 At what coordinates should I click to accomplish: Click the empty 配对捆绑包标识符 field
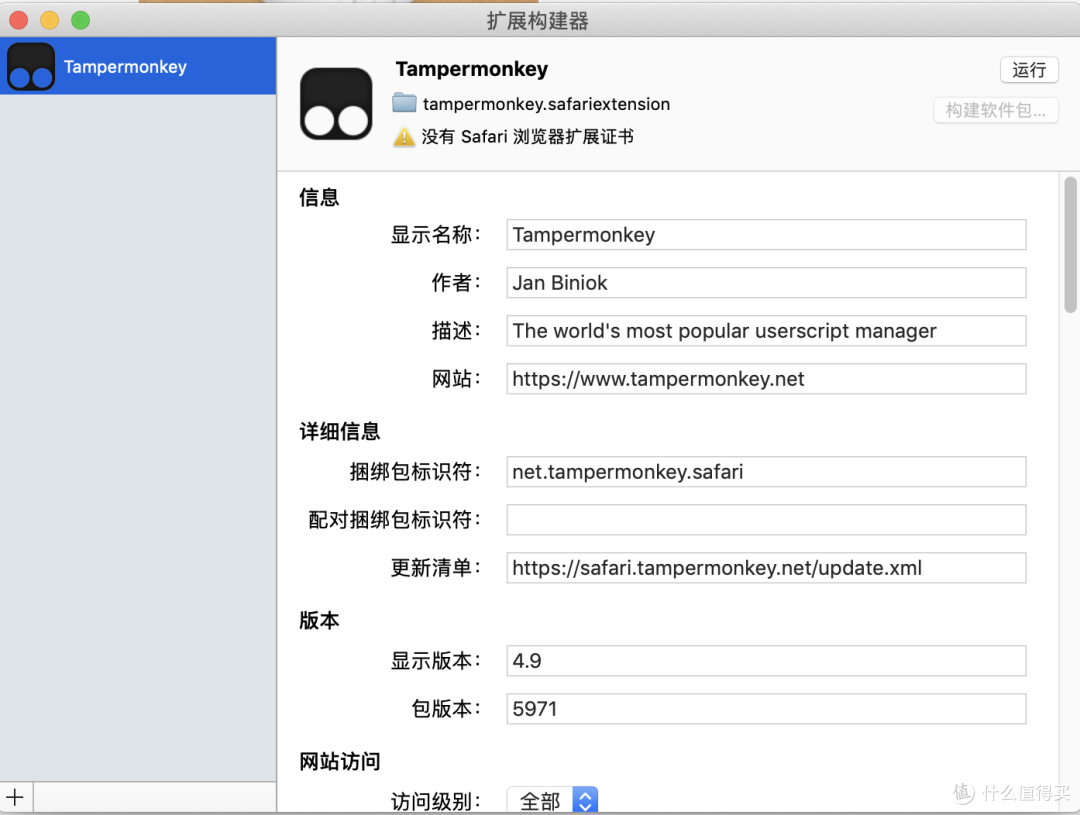point(766,519)
